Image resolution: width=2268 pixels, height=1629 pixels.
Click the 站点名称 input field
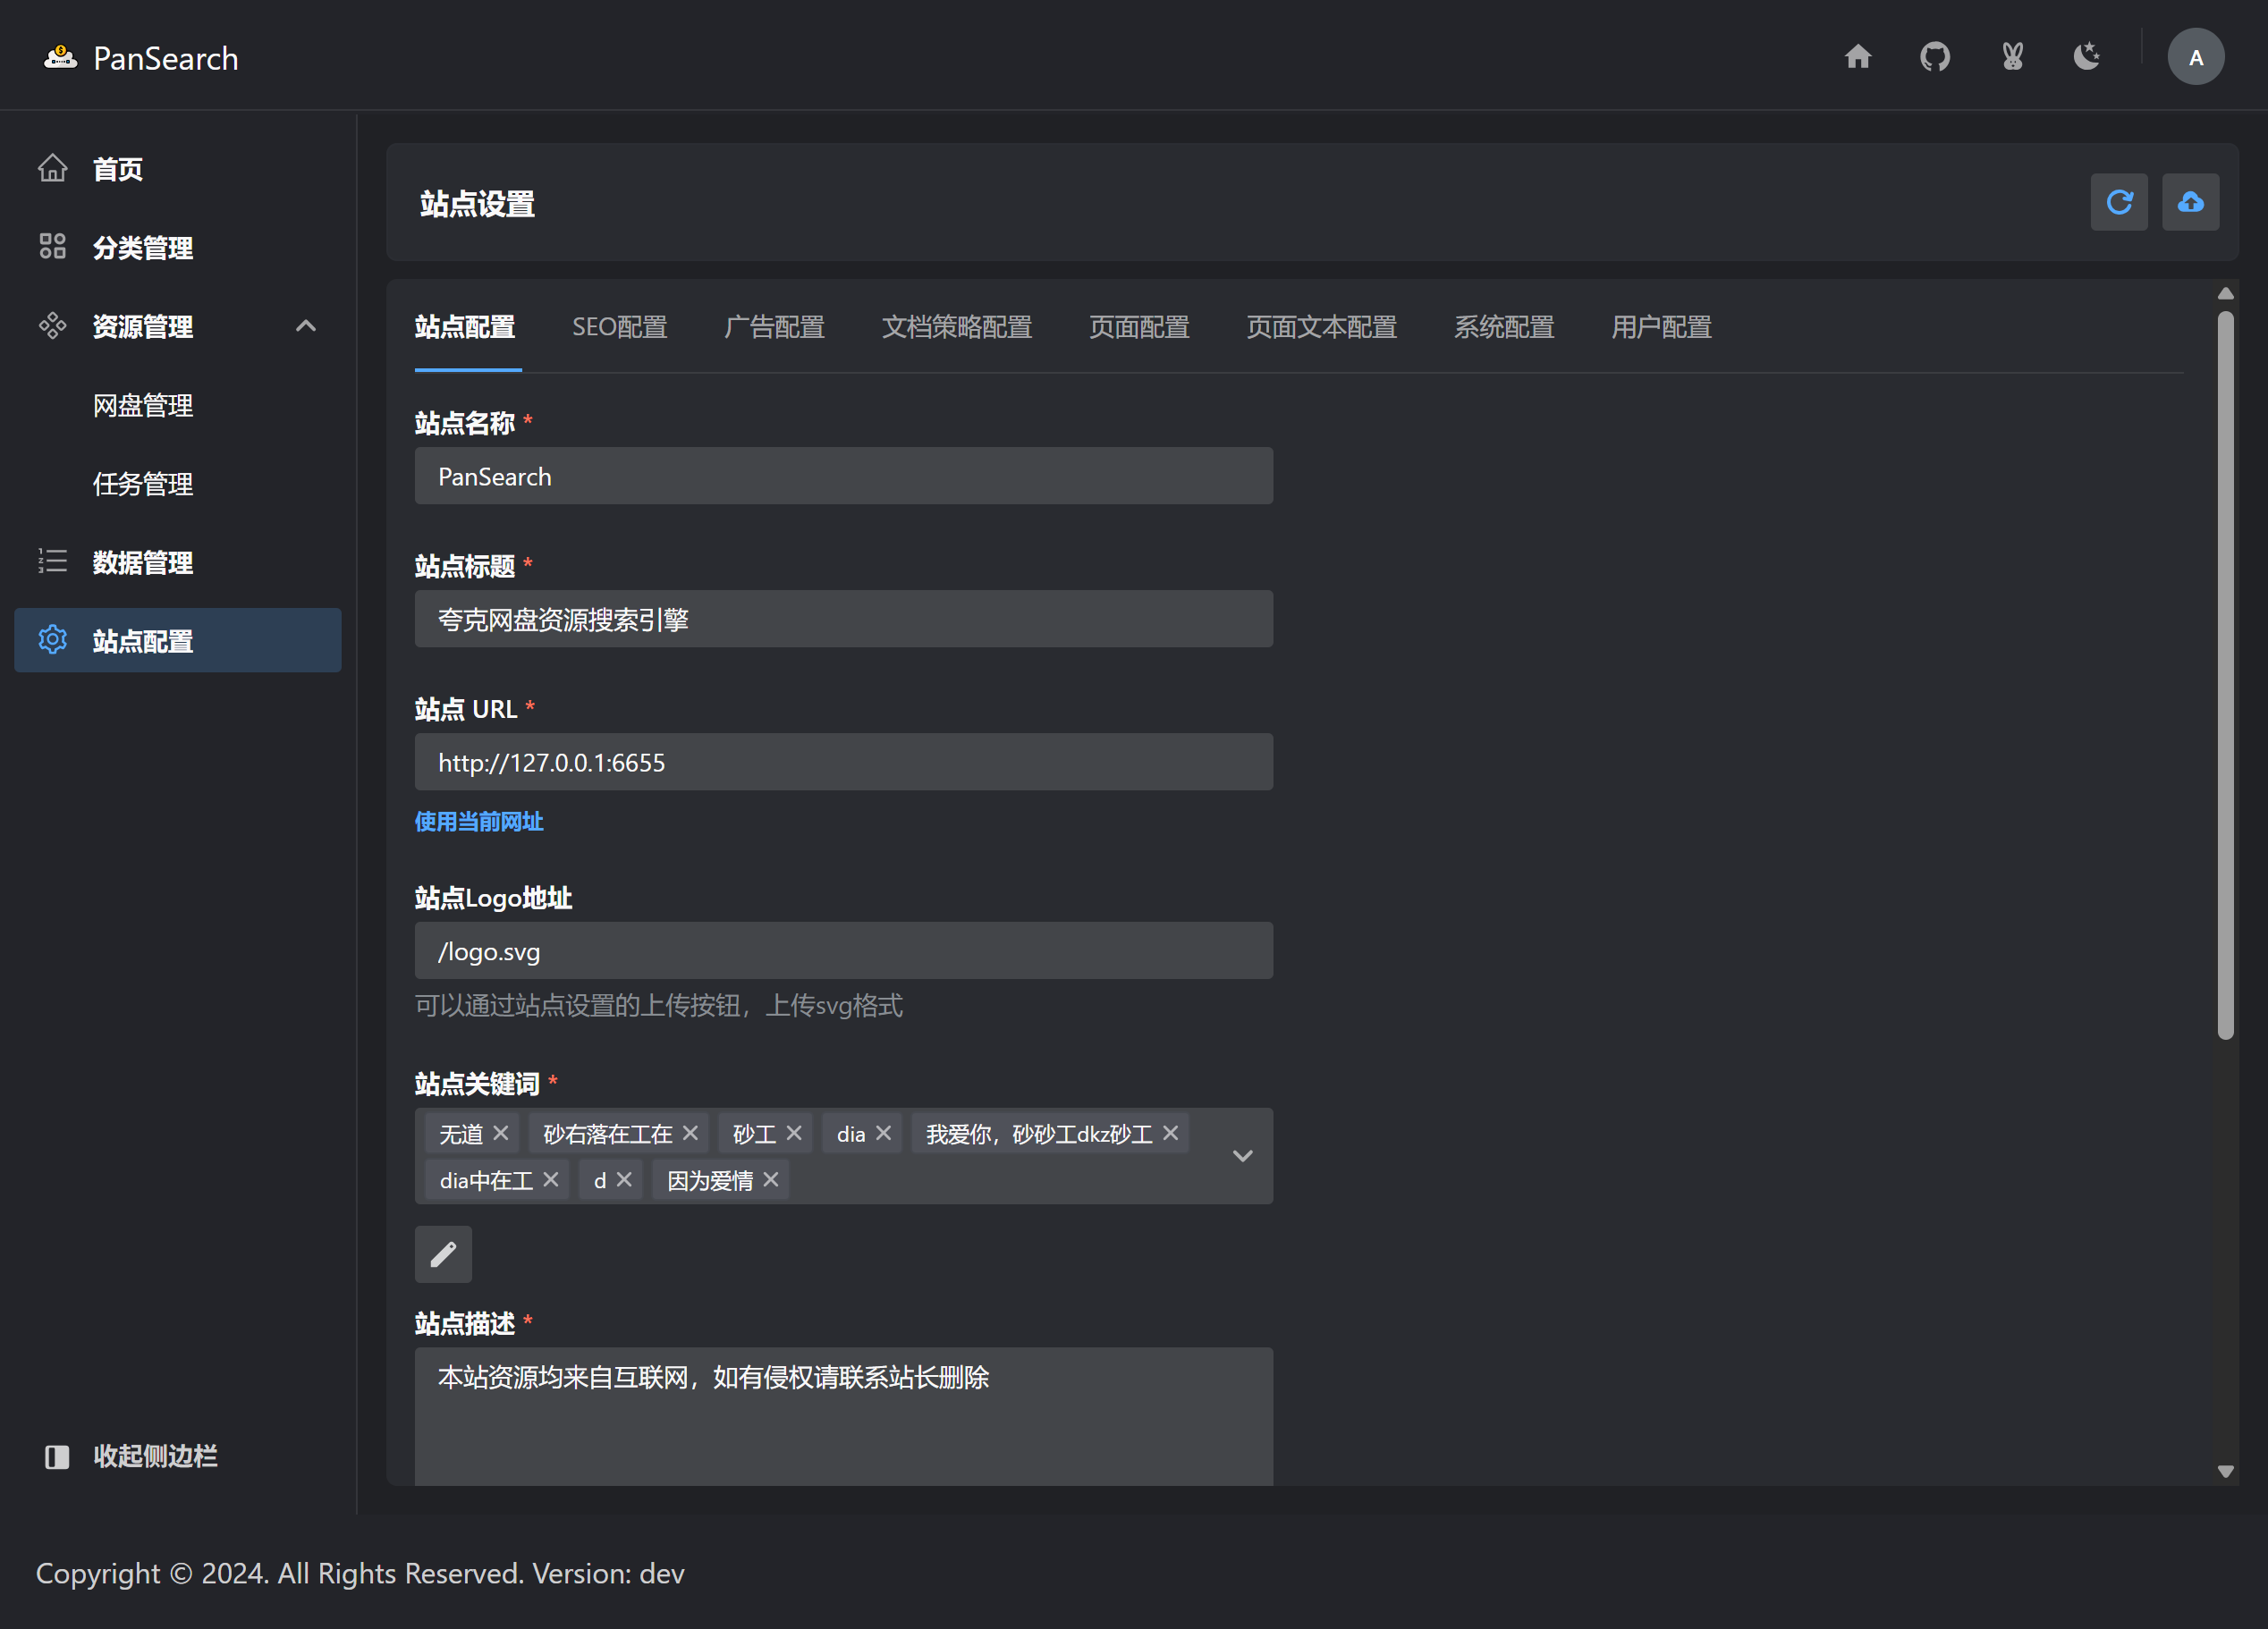[843, 477]
